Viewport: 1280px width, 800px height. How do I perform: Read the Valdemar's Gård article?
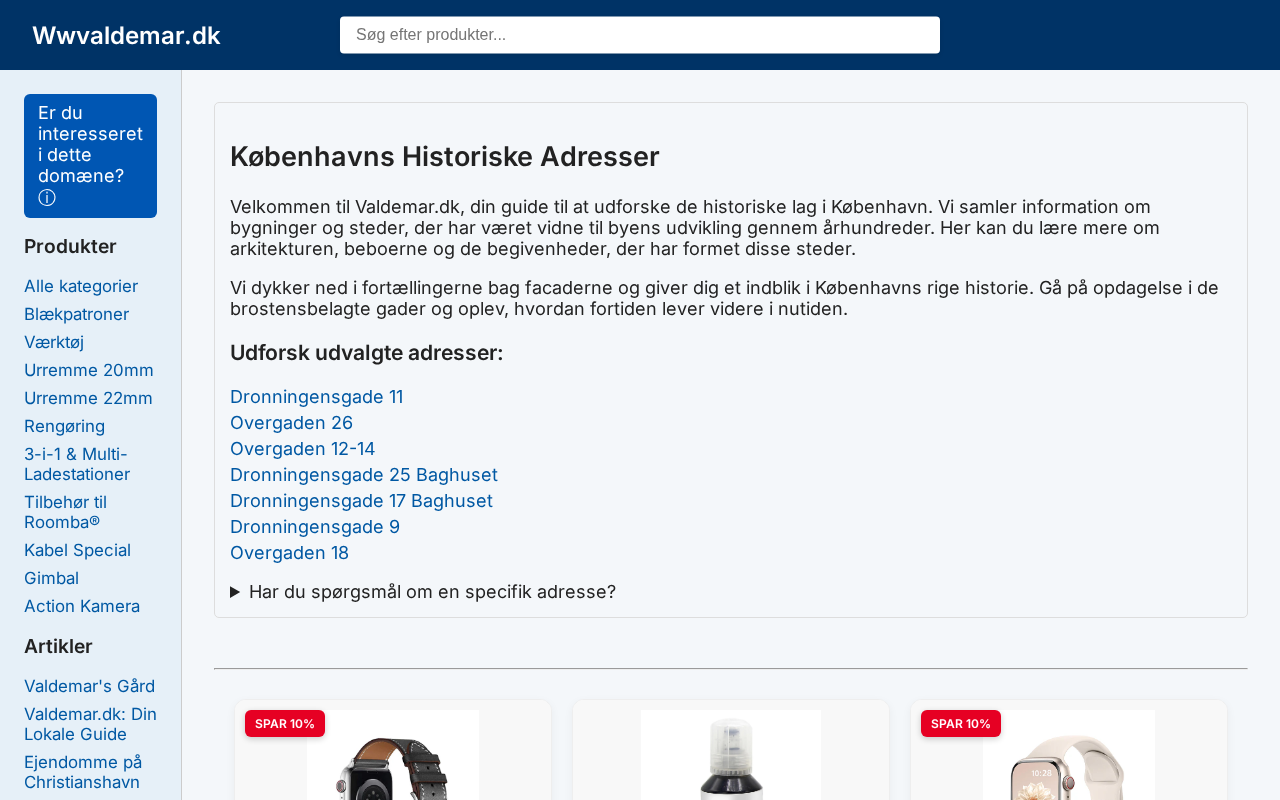point(89,686)
